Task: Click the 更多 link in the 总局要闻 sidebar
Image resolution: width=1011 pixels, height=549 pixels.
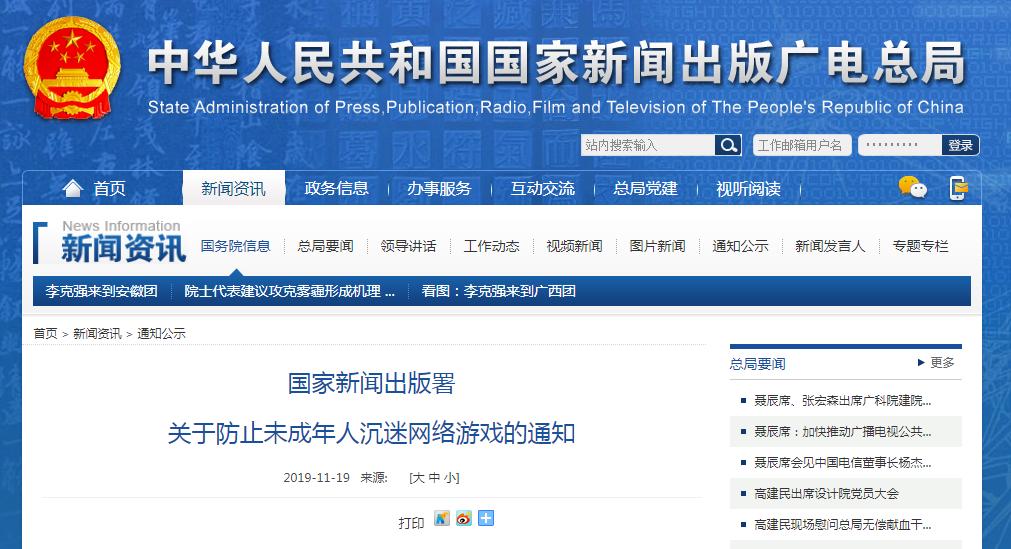Action: [942, 363]
